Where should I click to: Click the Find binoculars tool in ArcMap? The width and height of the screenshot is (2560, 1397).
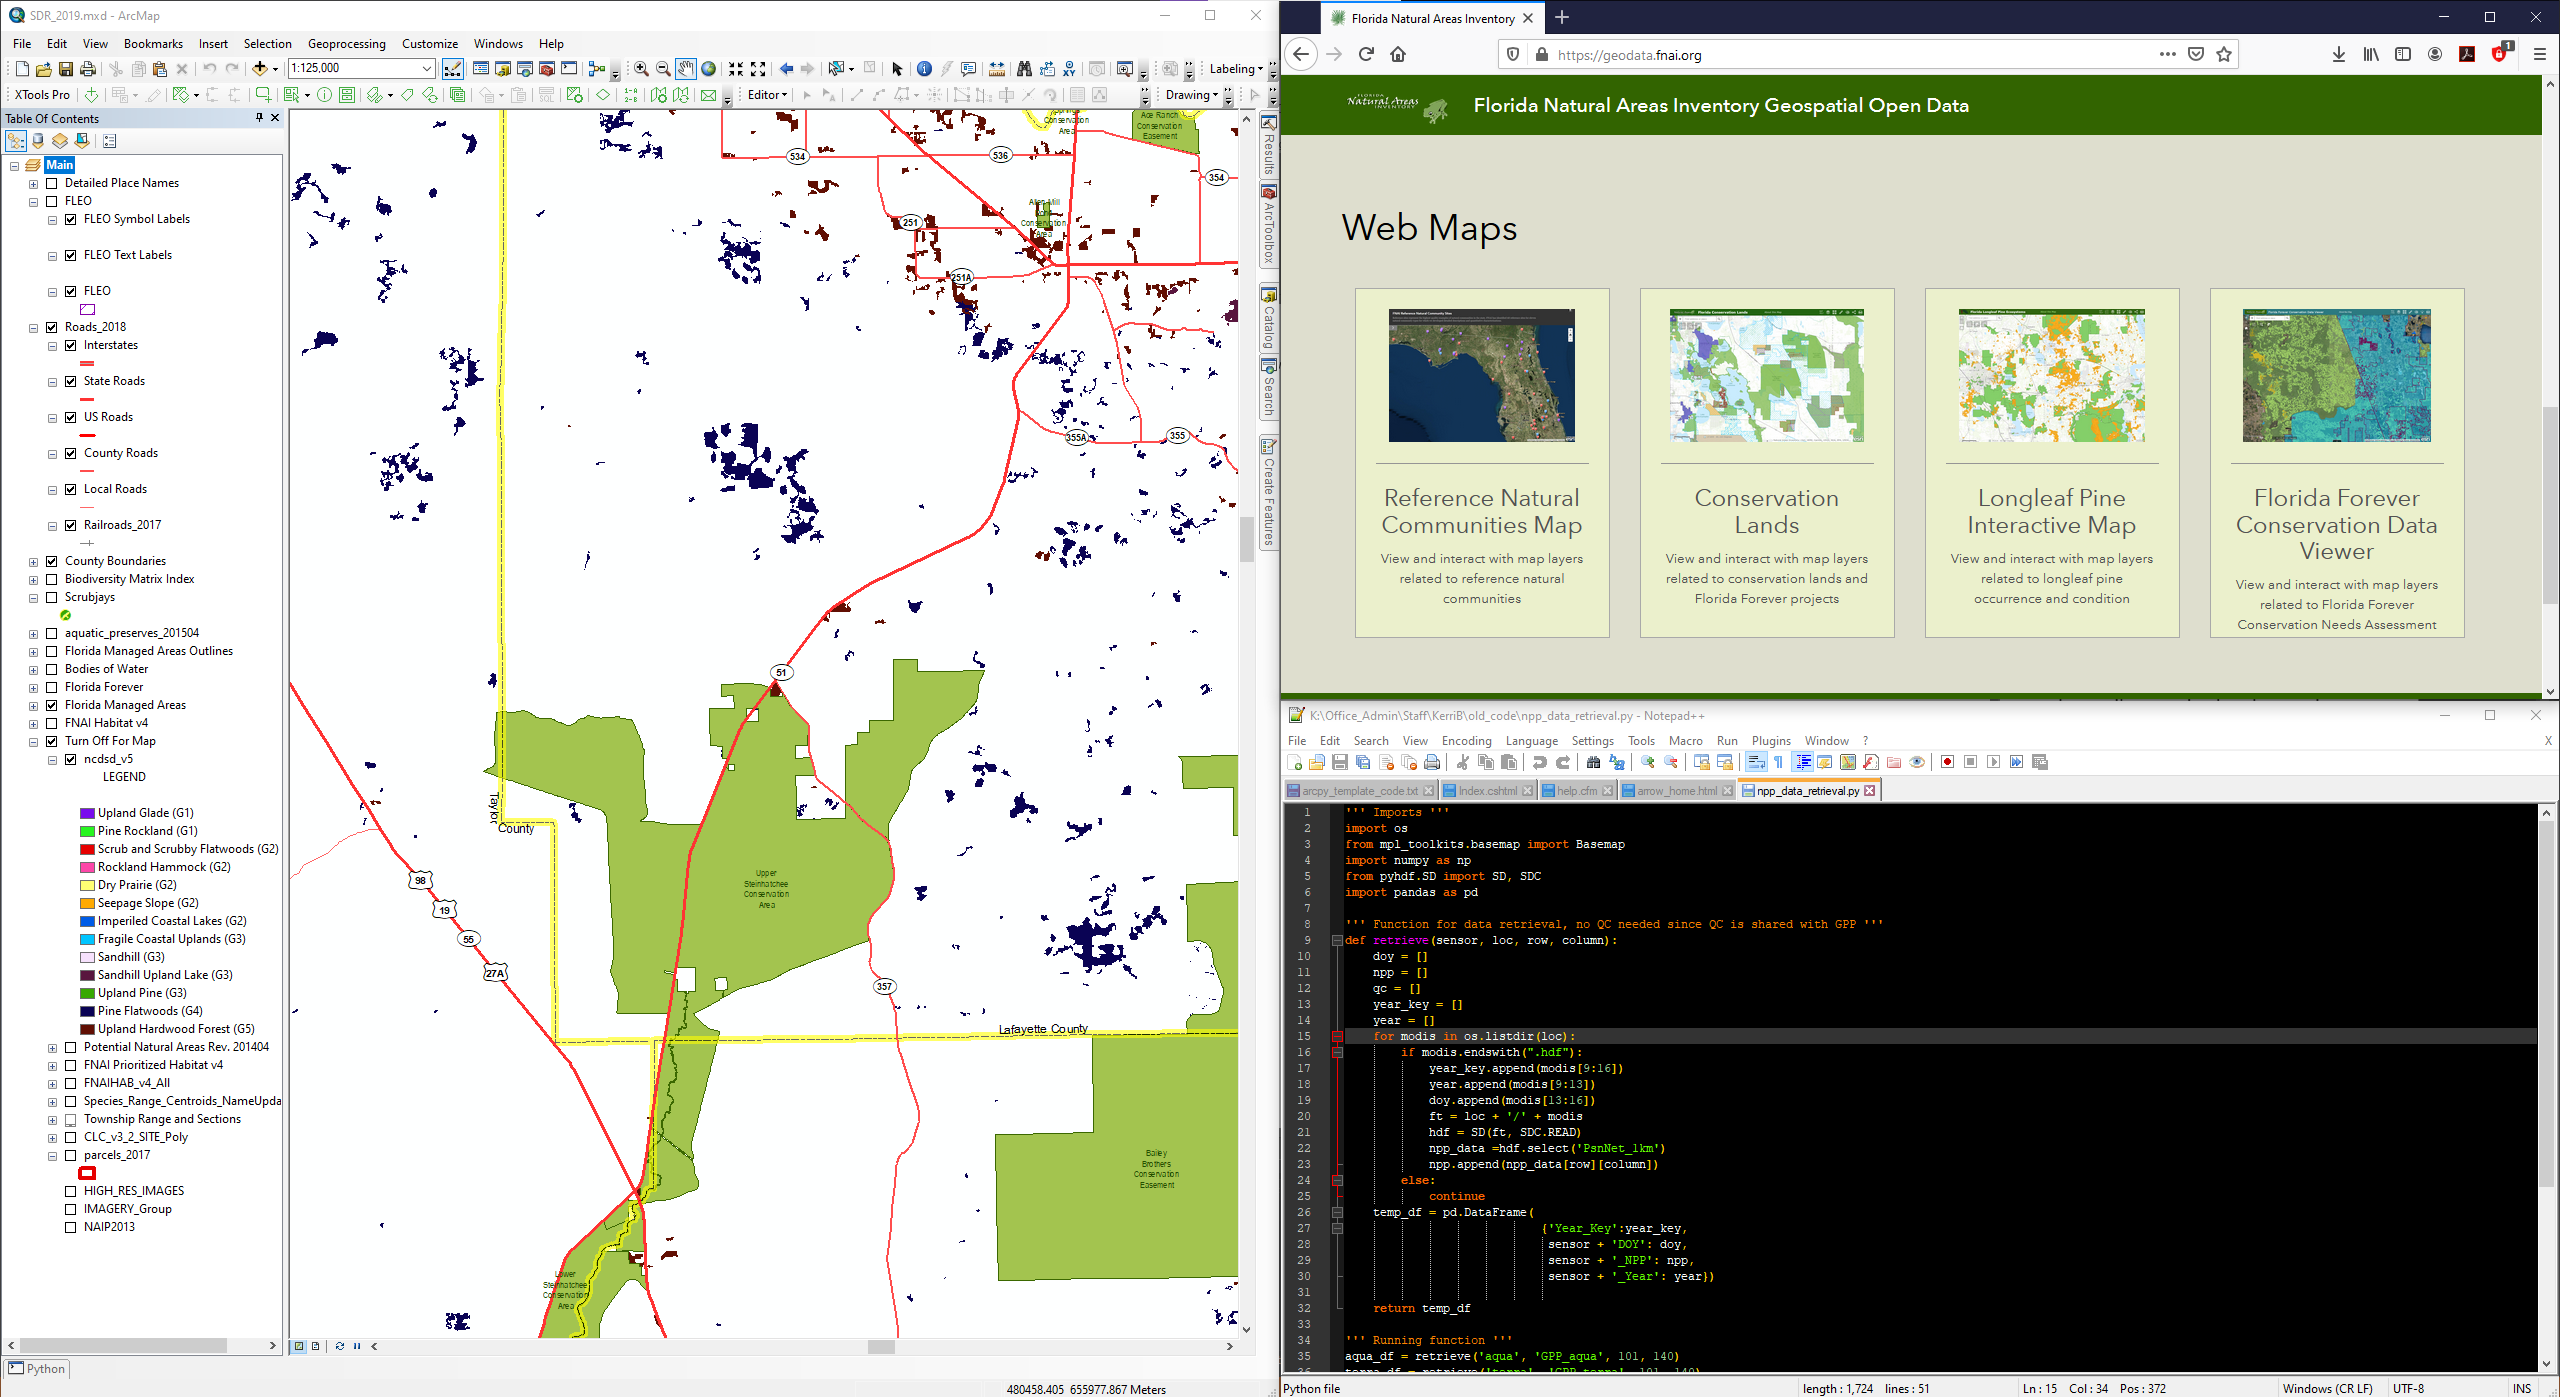[x=1024, y=69]
